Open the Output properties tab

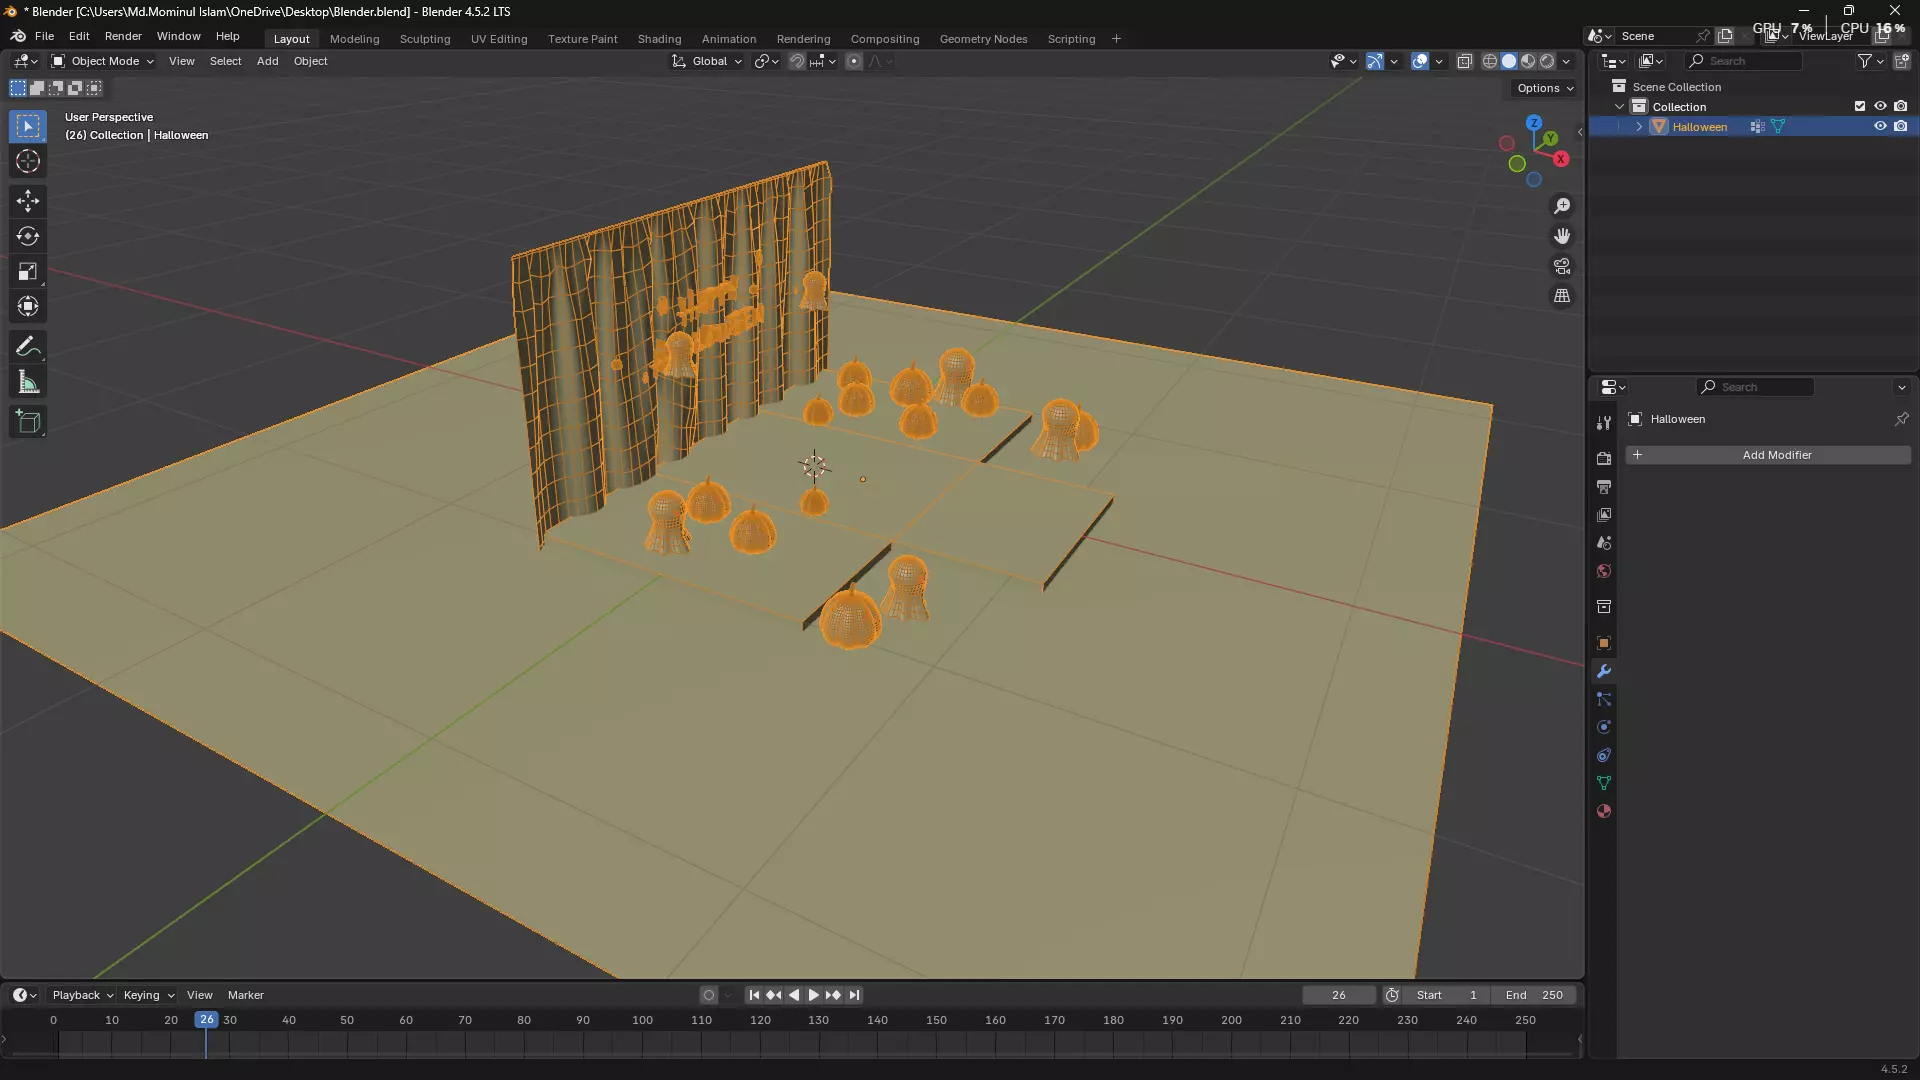click(x=1604, y=486)
